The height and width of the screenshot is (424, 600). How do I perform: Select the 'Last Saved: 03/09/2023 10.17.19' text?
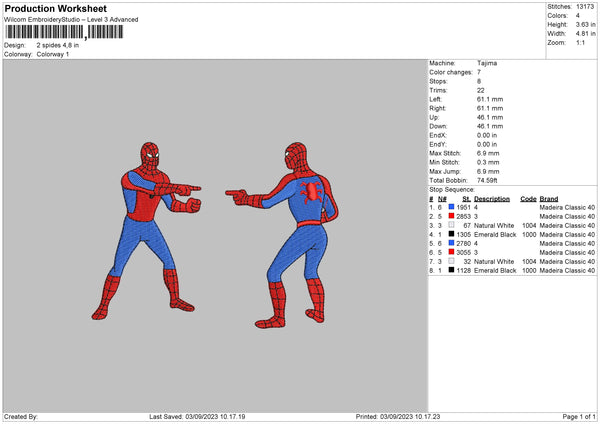click(197, 417)
